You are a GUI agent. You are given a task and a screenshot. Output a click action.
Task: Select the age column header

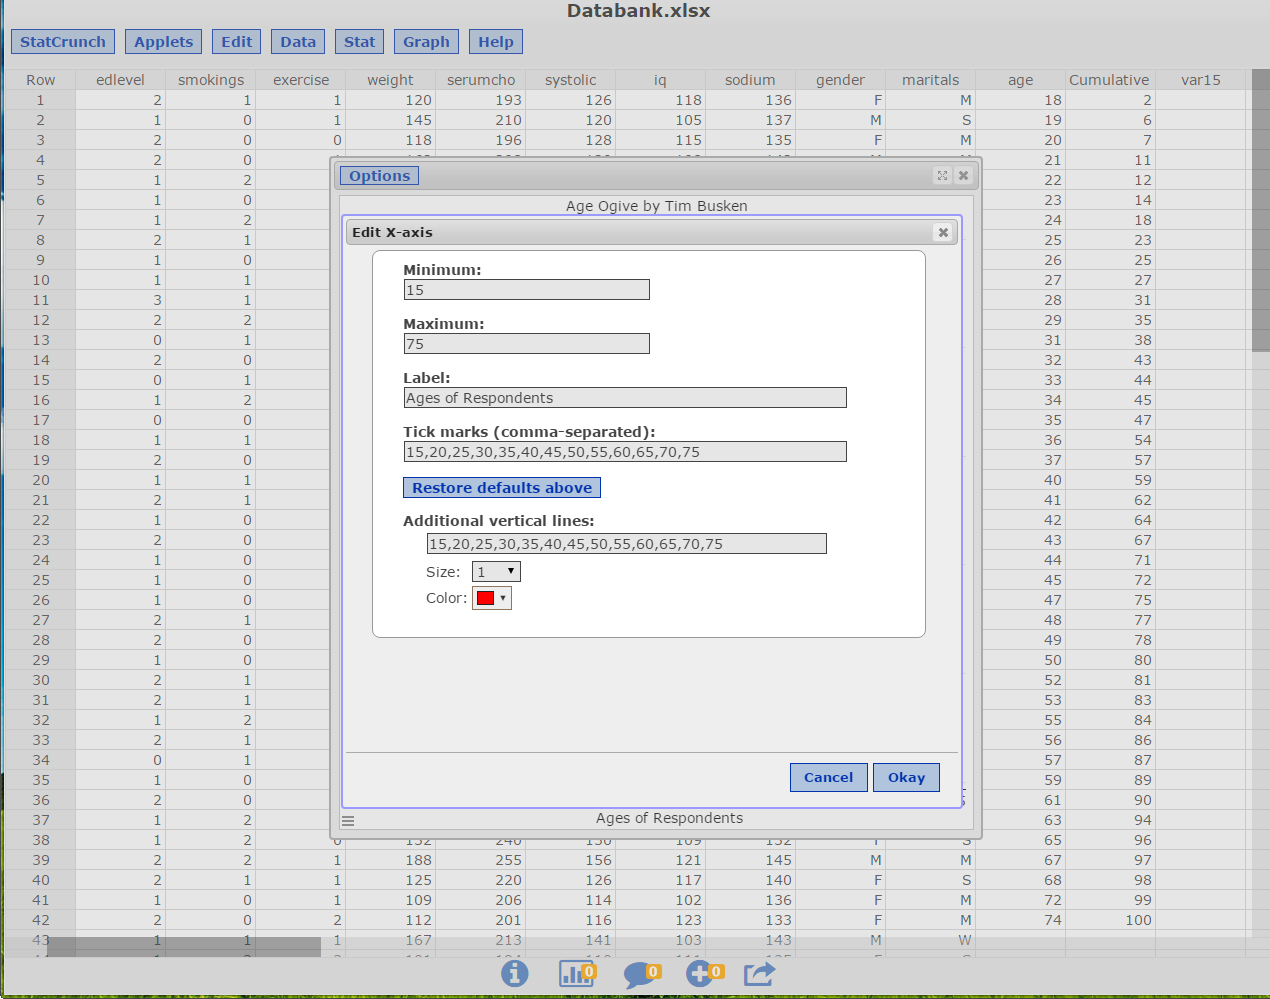(1021, 80)
